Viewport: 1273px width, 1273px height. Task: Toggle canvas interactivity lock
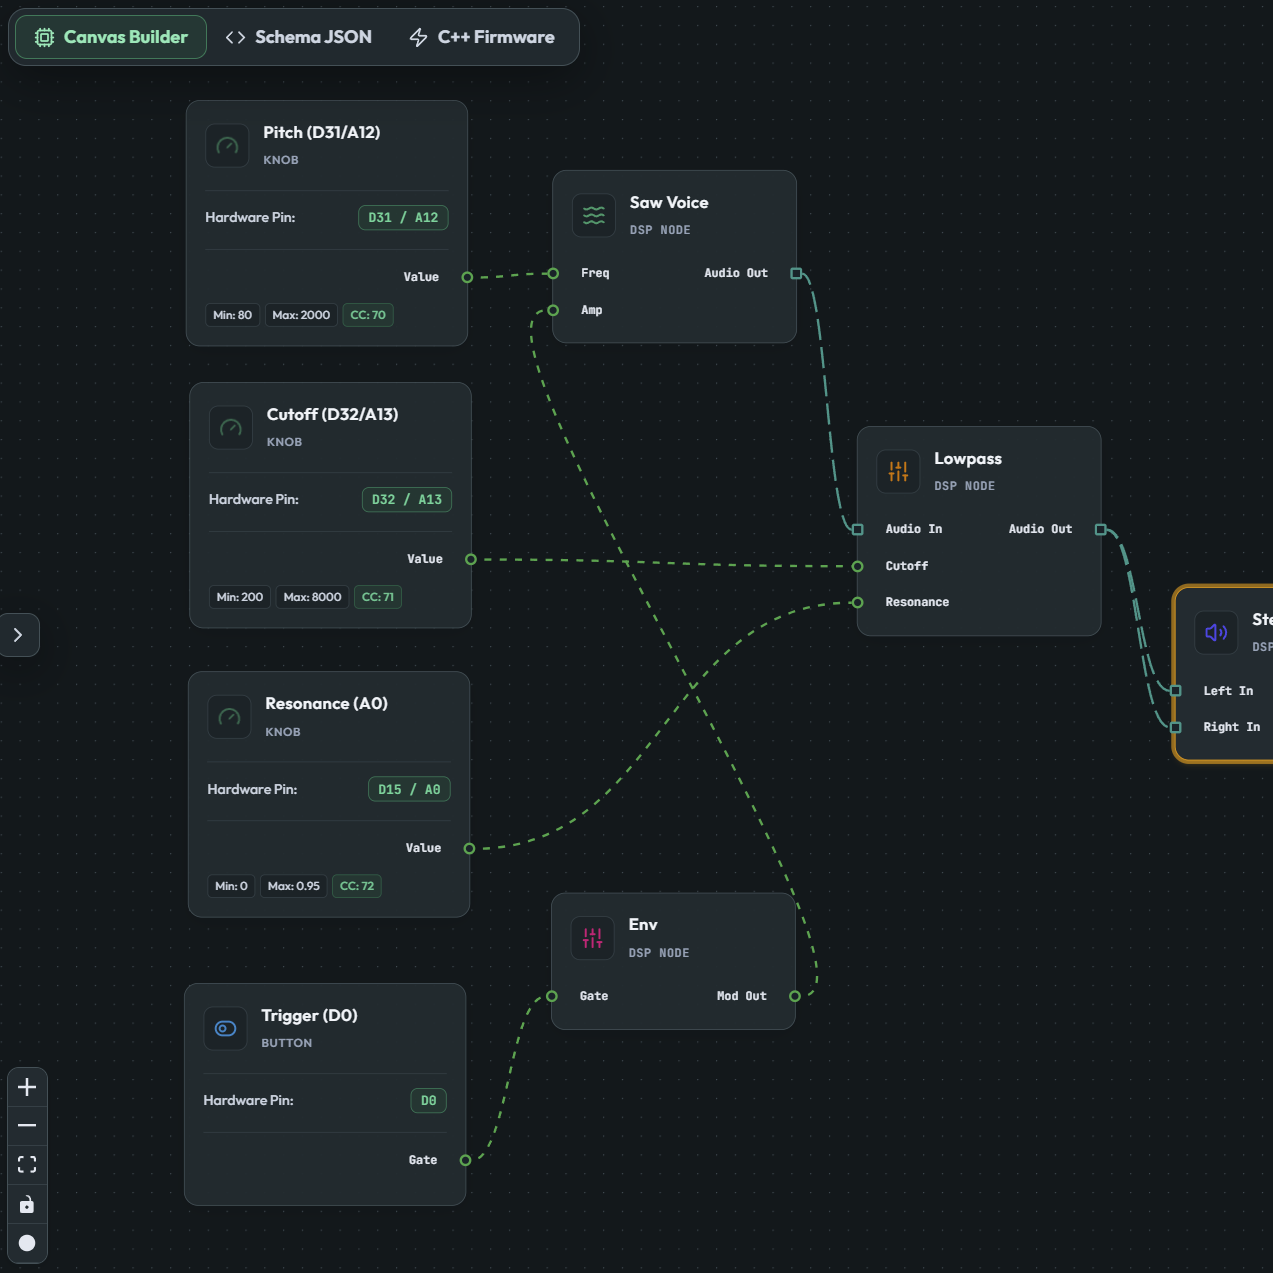click(27, 1204)
